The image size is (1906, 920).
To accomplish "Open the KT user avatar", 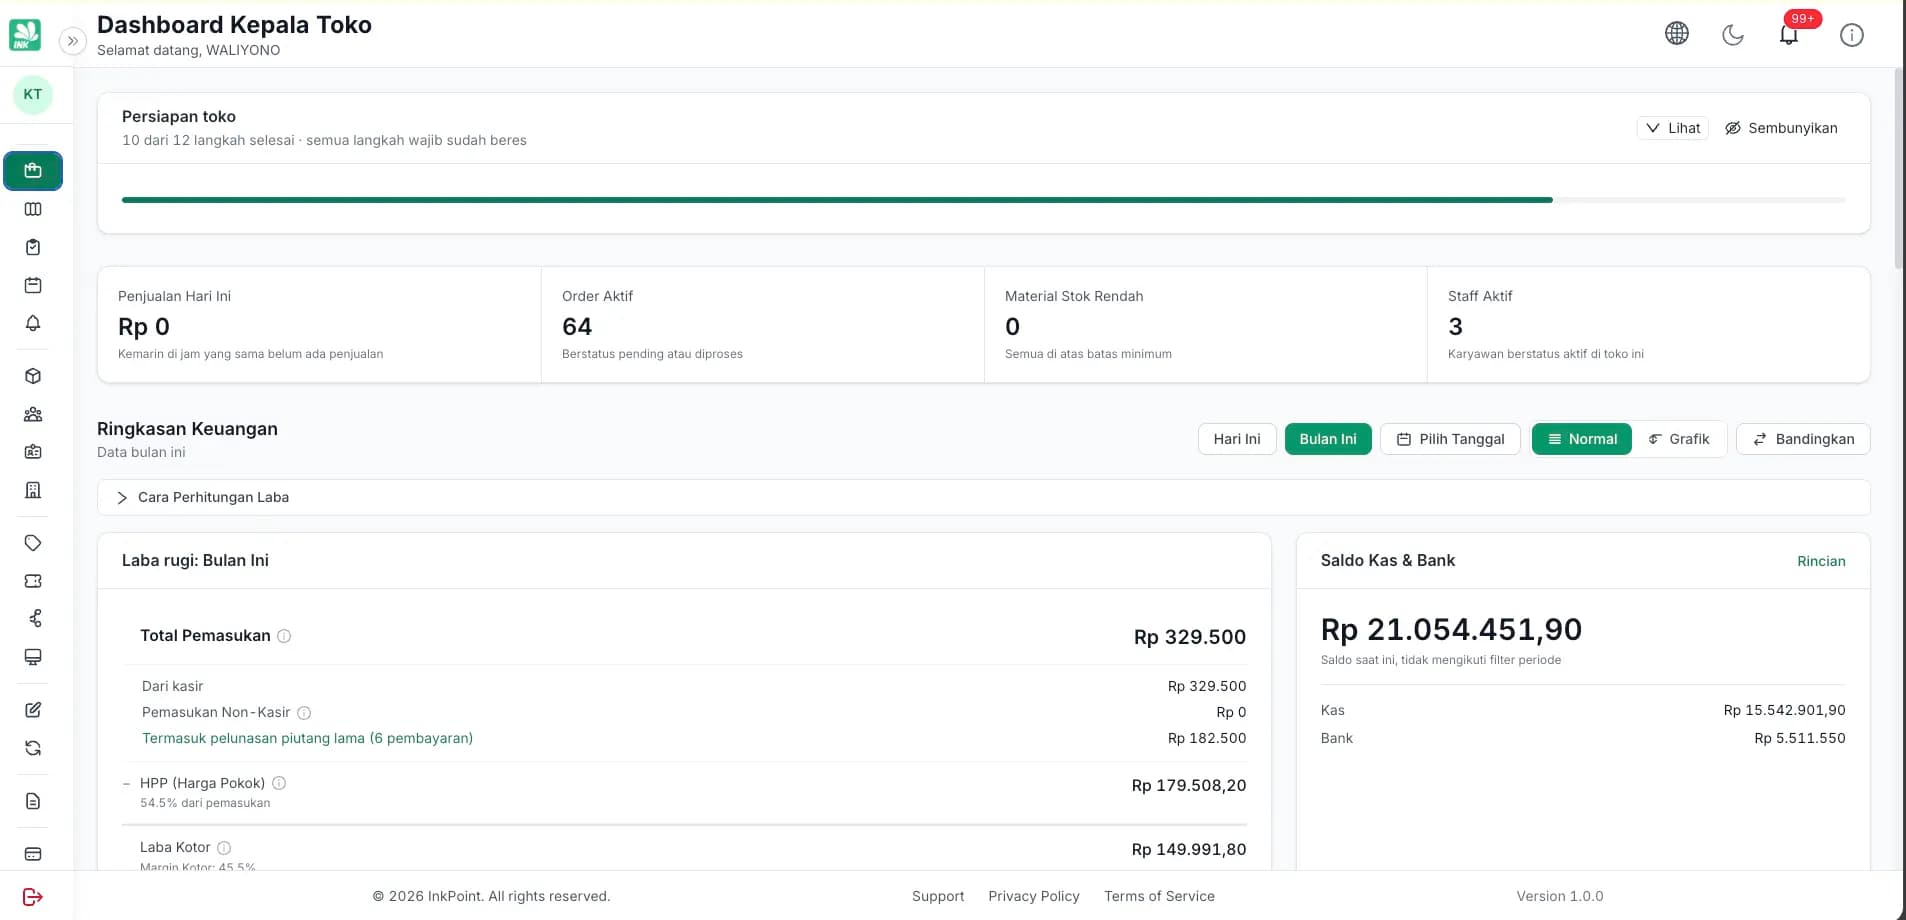I will 33,95.
